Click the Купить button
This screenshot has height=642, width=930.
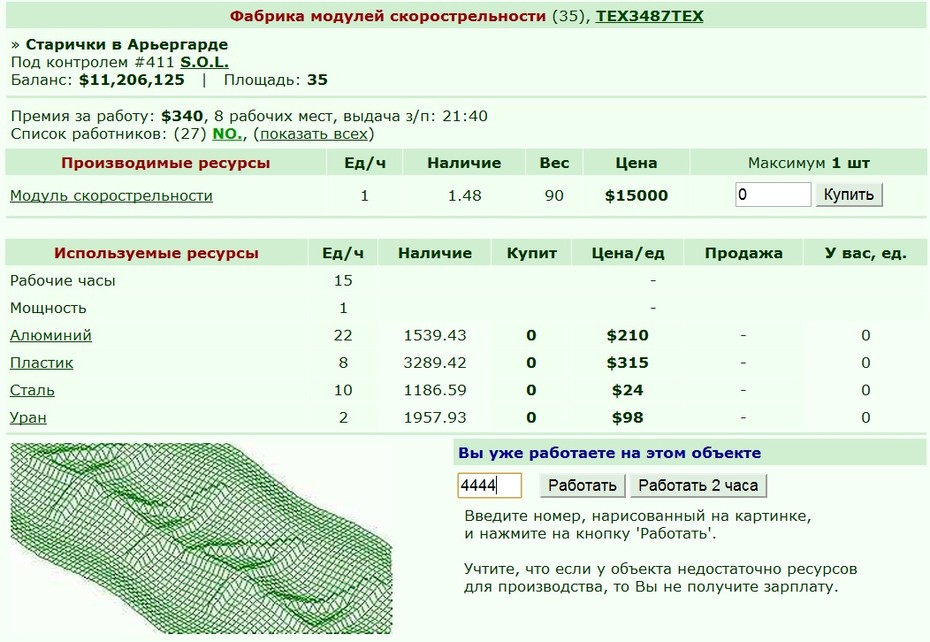[x=849, y=195]
